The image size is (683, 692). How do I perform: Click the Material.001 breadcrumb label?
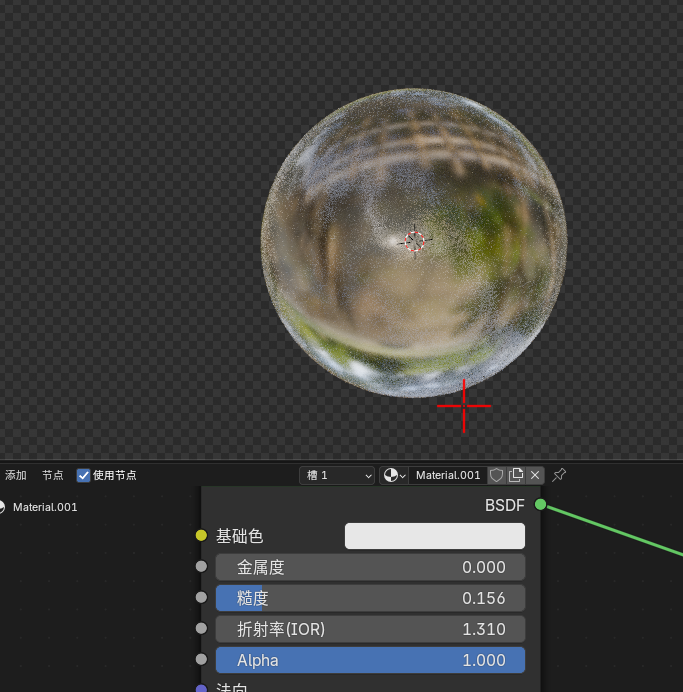click(45, 507)
